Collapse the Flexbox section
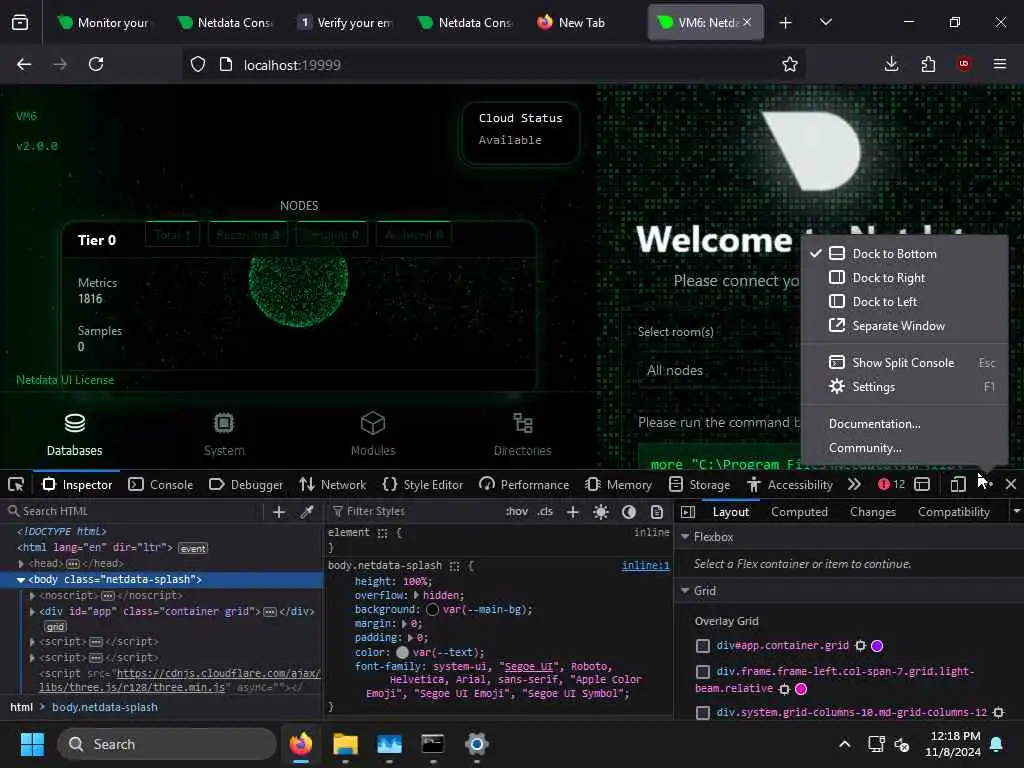The height and width of the screenshot is (768, 1024). click(x=685, y=537)
